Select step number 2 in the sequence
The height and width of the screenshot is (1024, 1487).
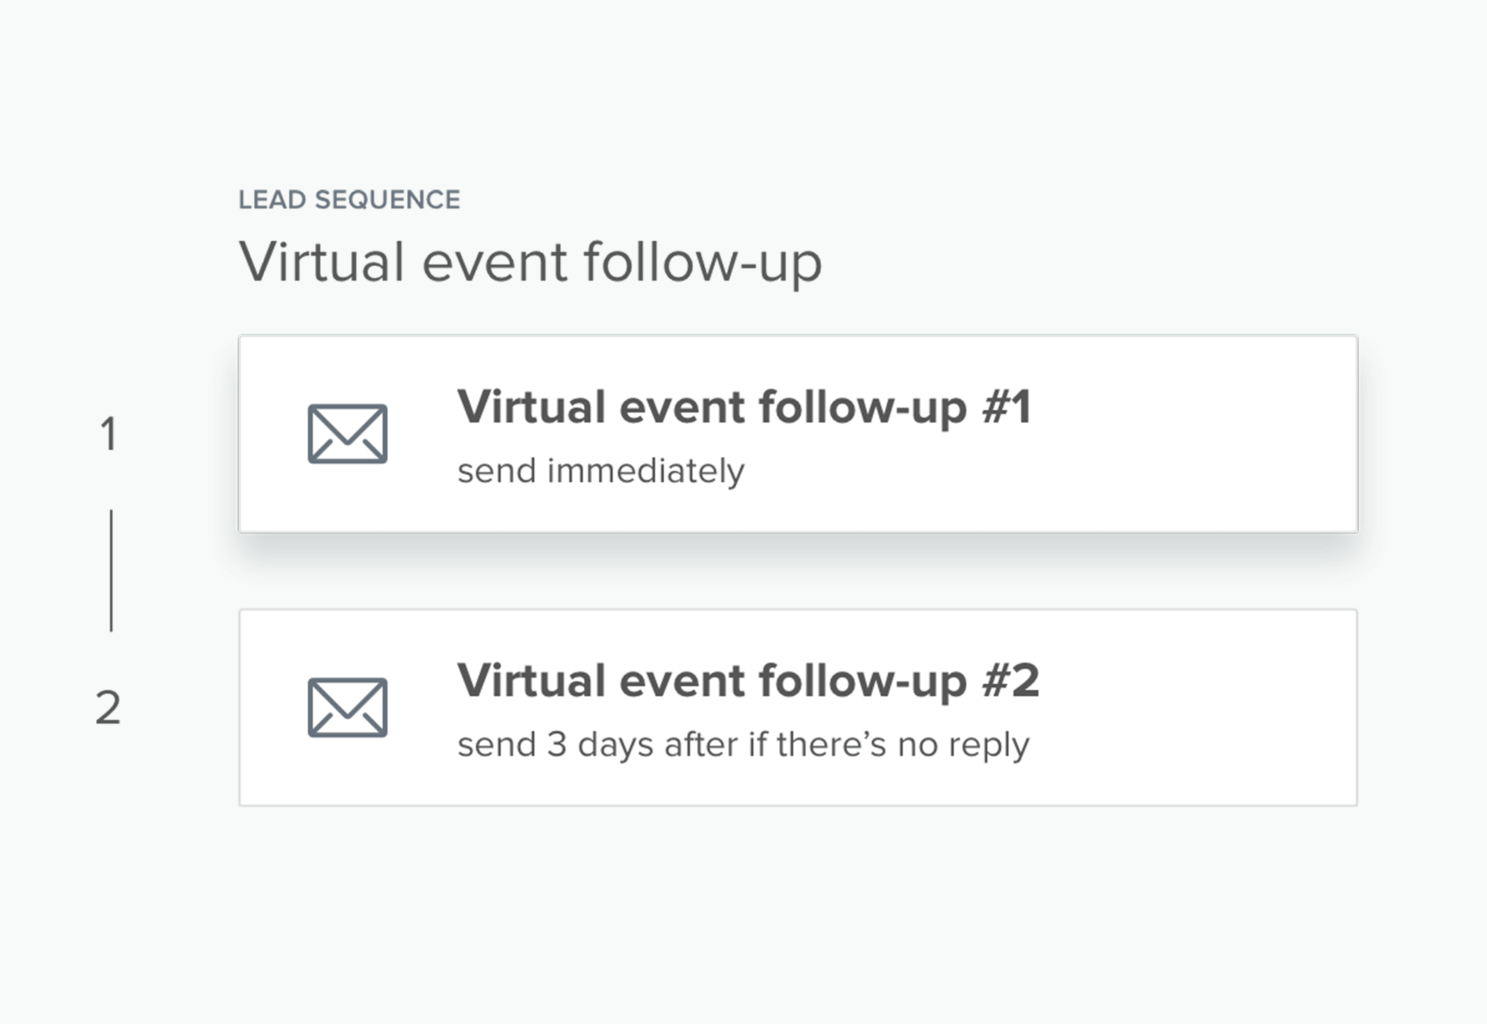point(108,707)
